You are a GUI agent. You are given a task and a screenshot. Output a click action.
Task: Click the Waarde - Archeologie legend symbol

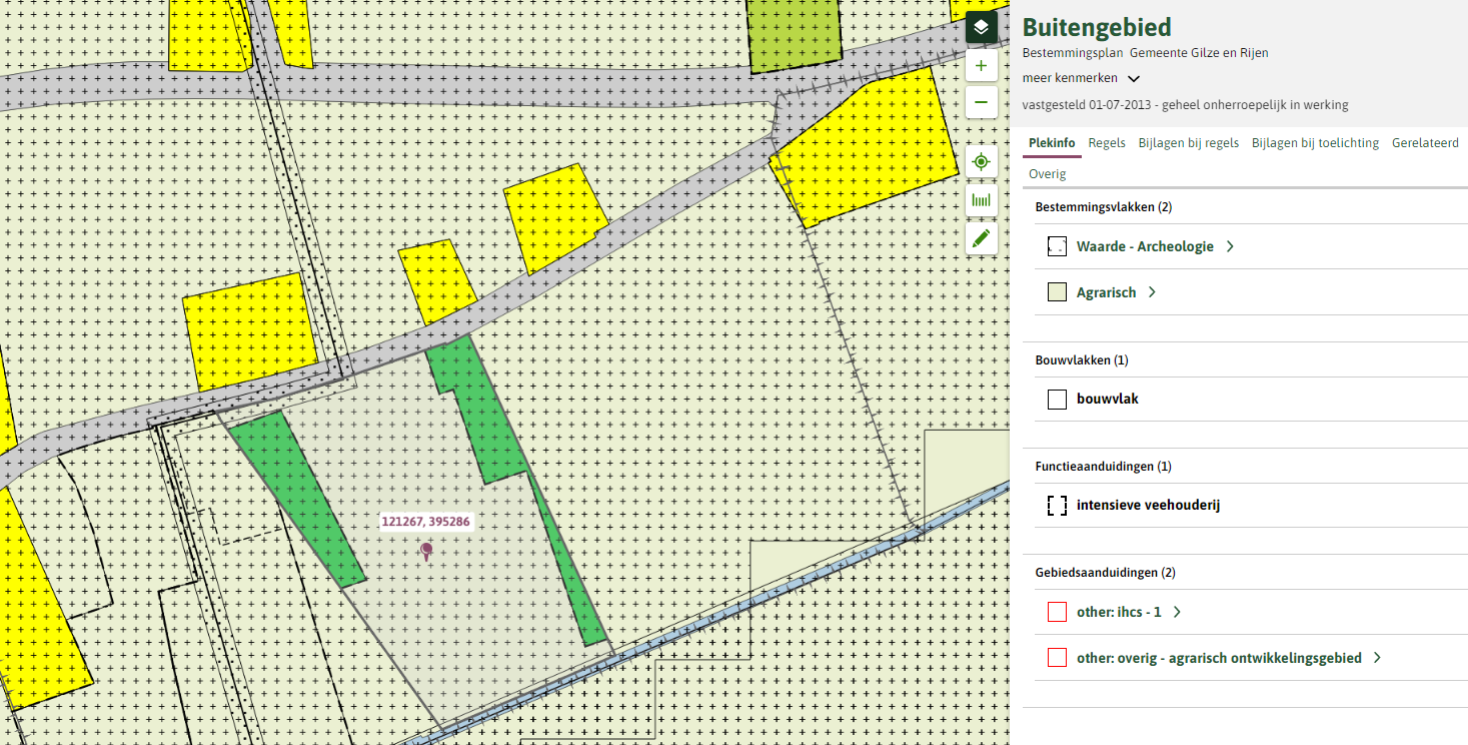[1057, 246]
